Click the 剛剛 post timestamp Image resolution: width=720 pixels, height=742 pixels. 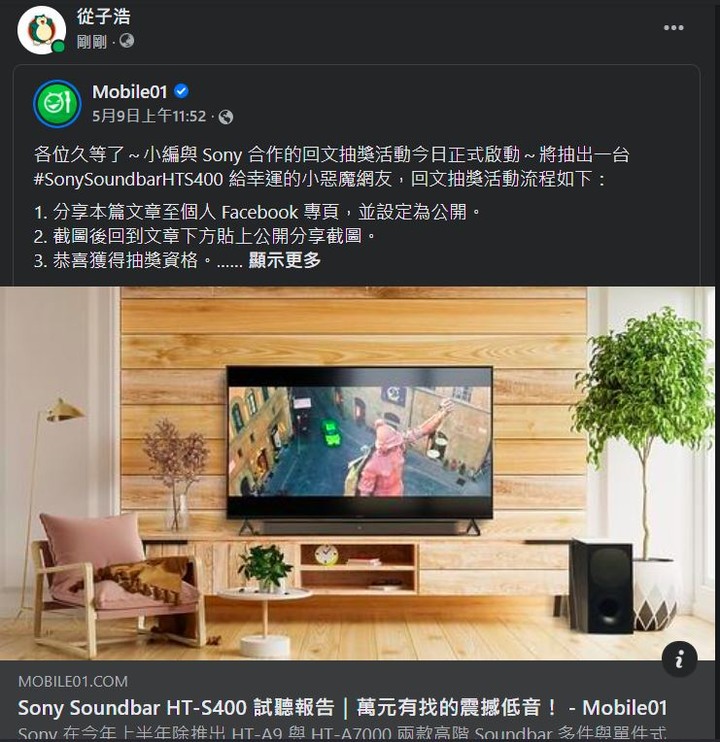point(92,42)
